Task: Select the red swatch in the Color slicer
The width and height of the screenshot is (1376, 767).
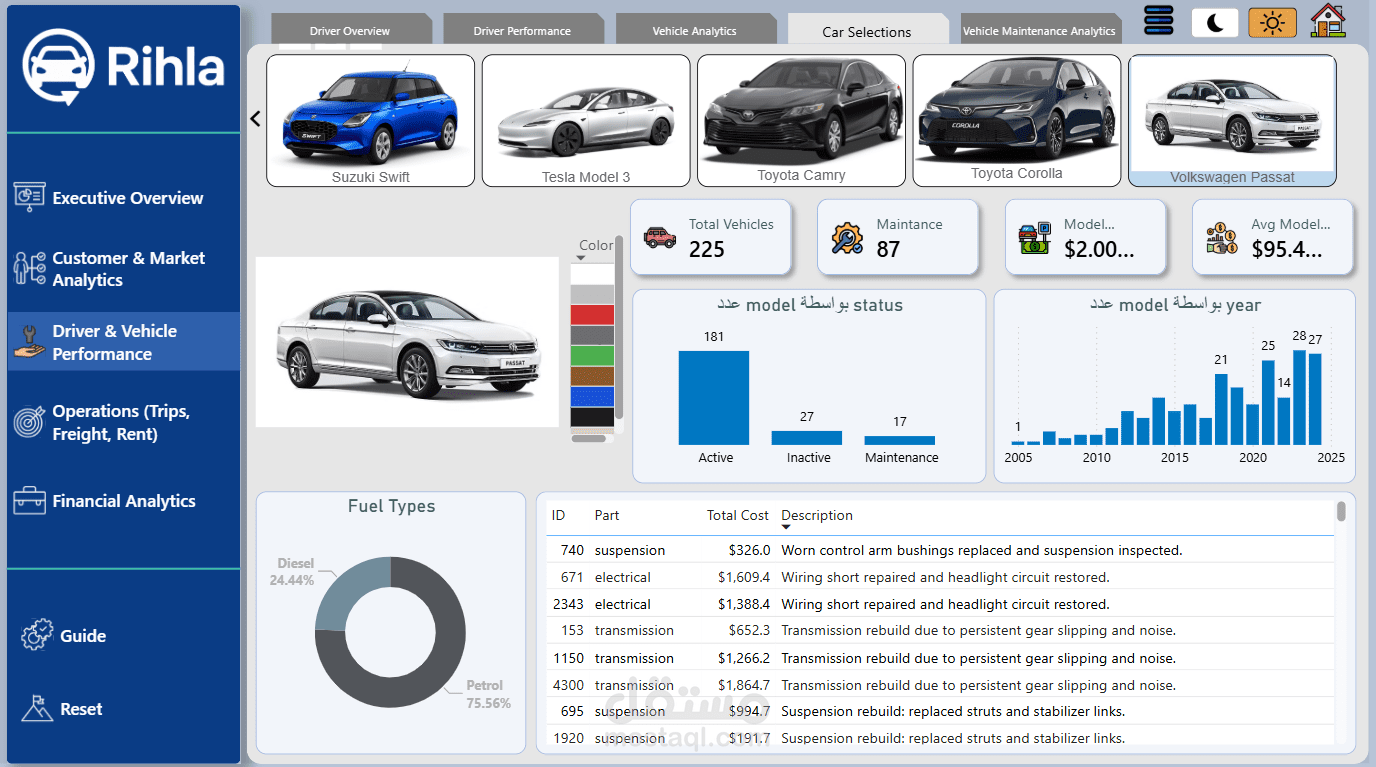Action: coord(593,314)
